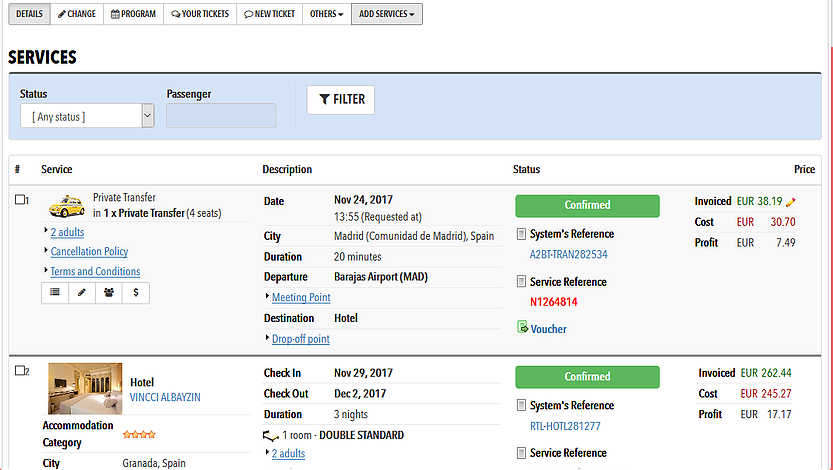Expand the Meeting Point details

(x=301, y=297)
